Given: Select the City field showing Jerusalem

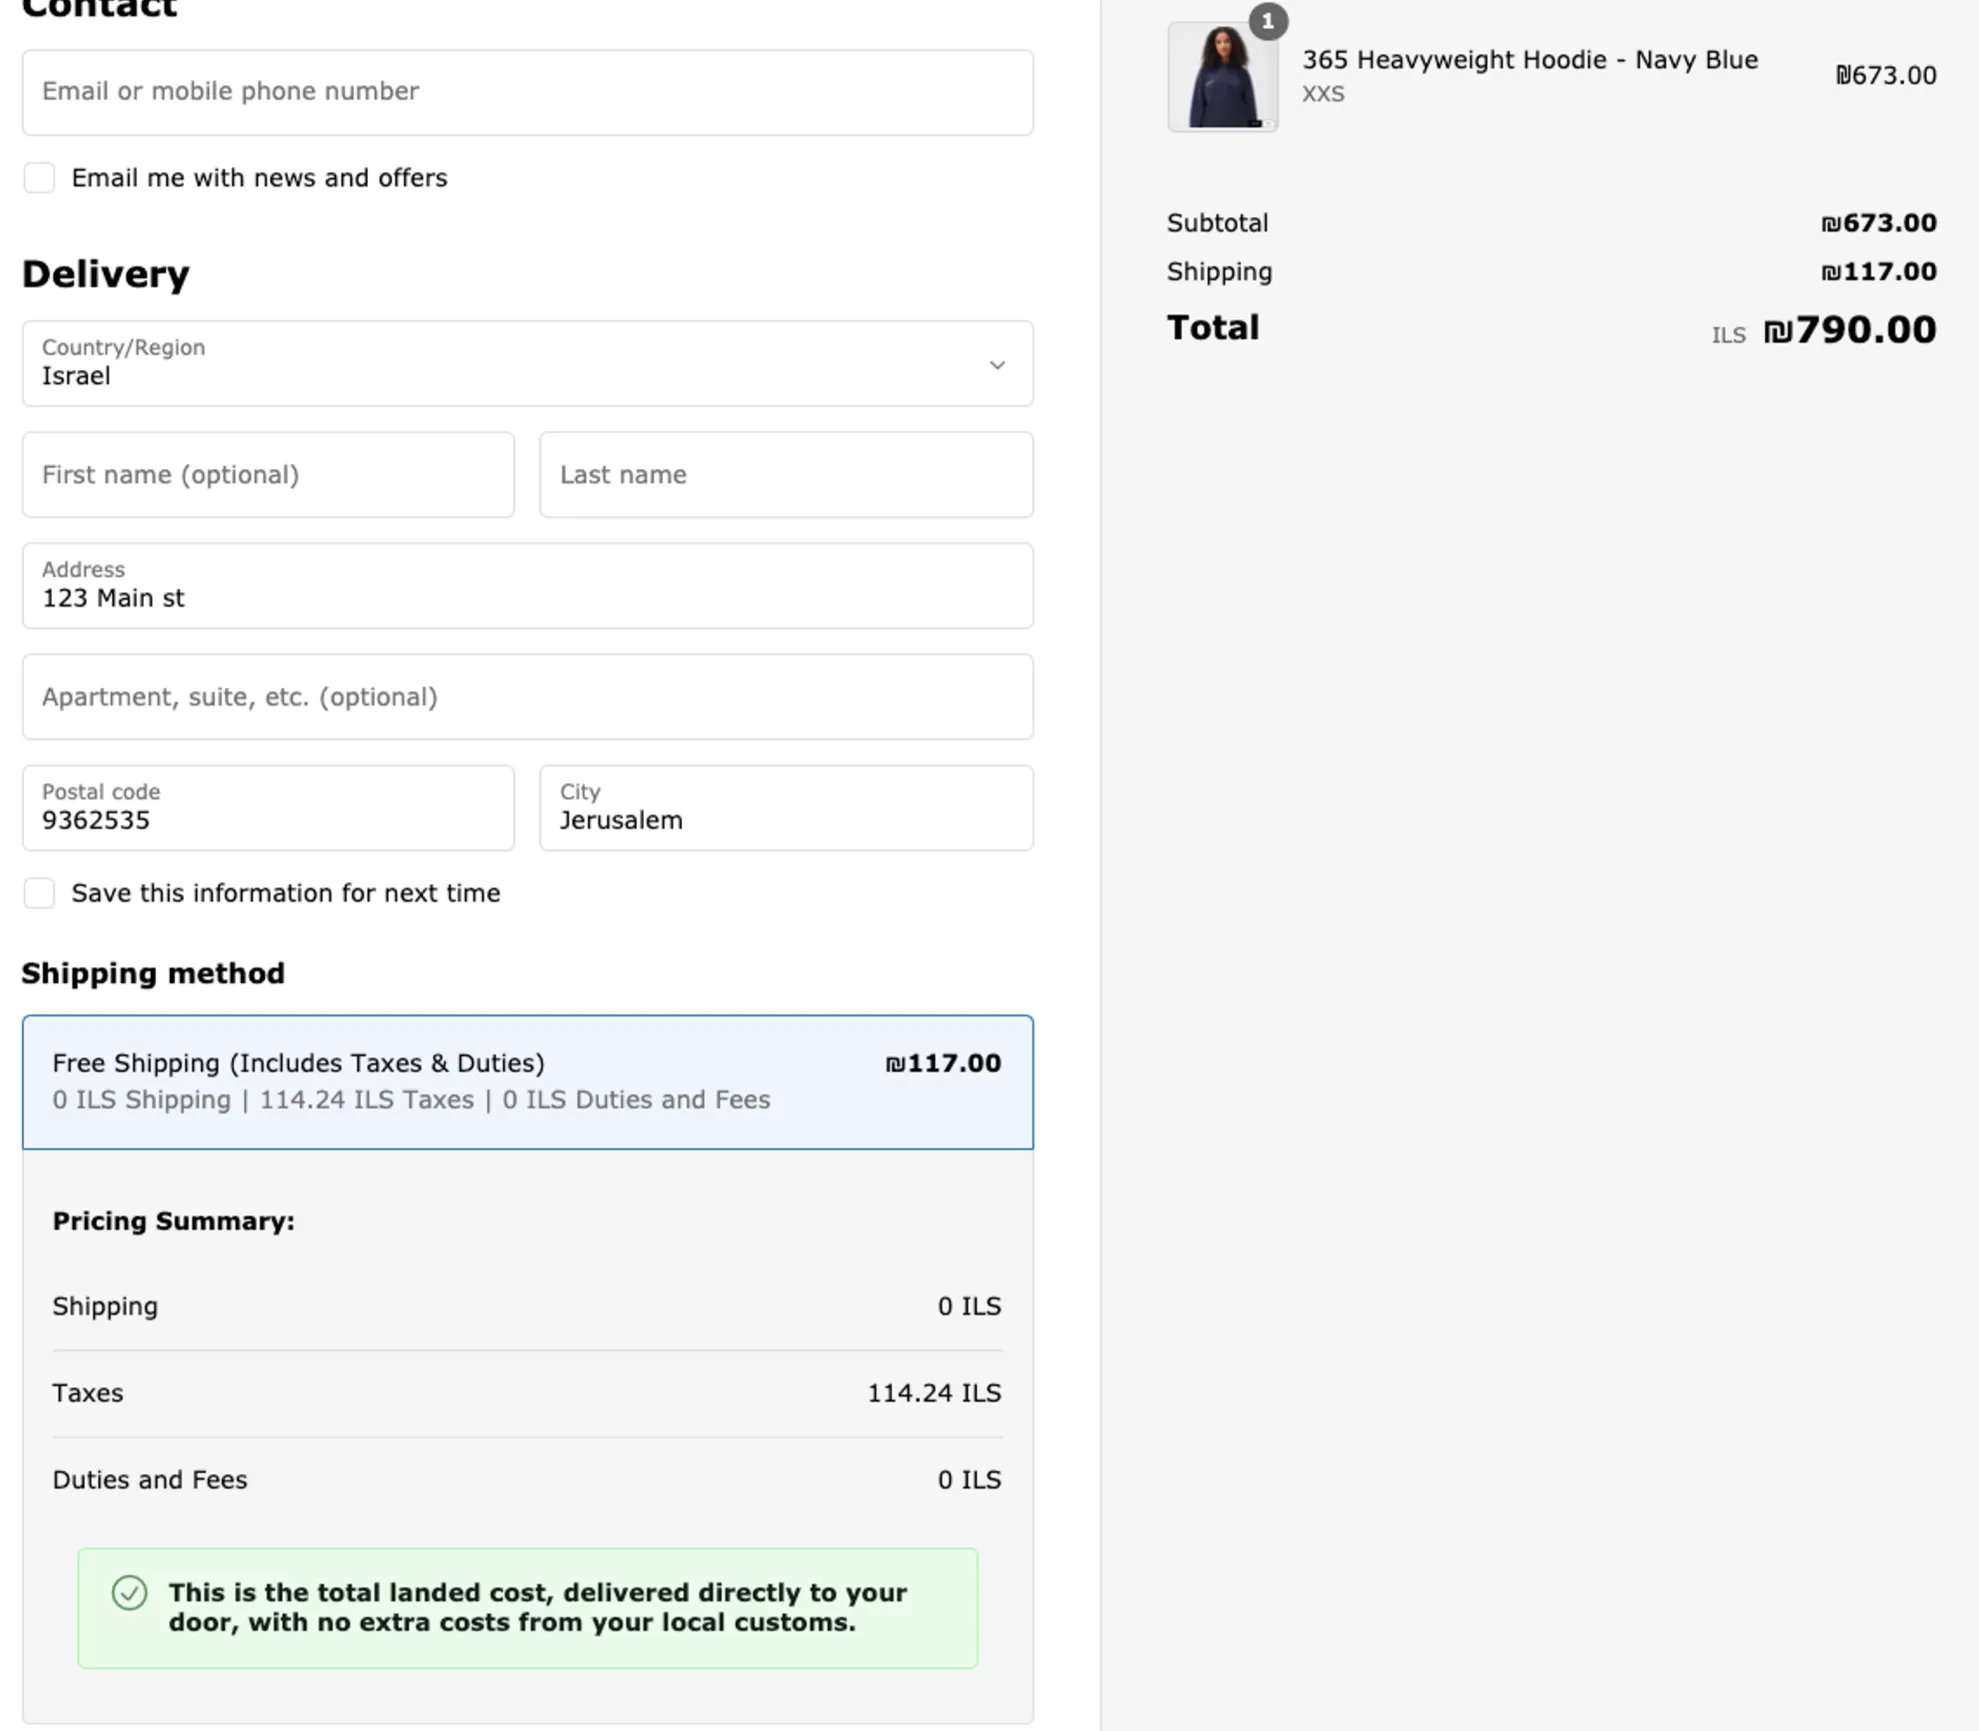Looking at the screenshot, I should click(786, 808).
